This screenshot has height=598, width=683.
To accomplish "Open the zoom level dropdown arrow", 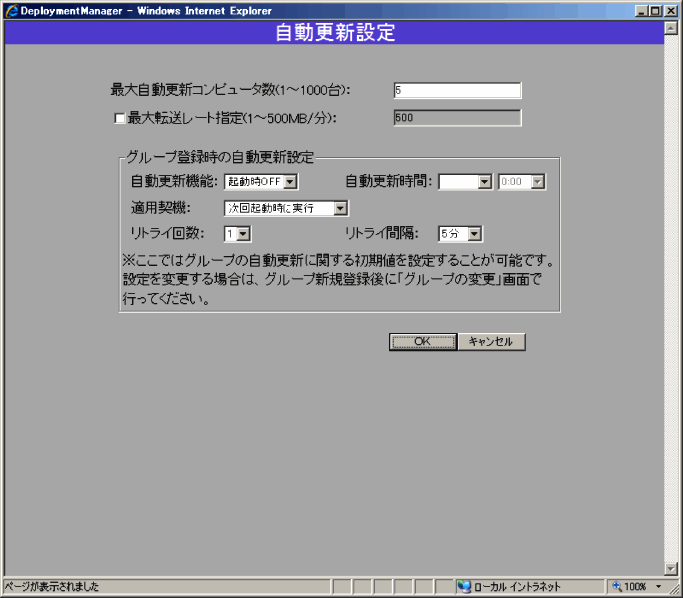I will [659, 587].
